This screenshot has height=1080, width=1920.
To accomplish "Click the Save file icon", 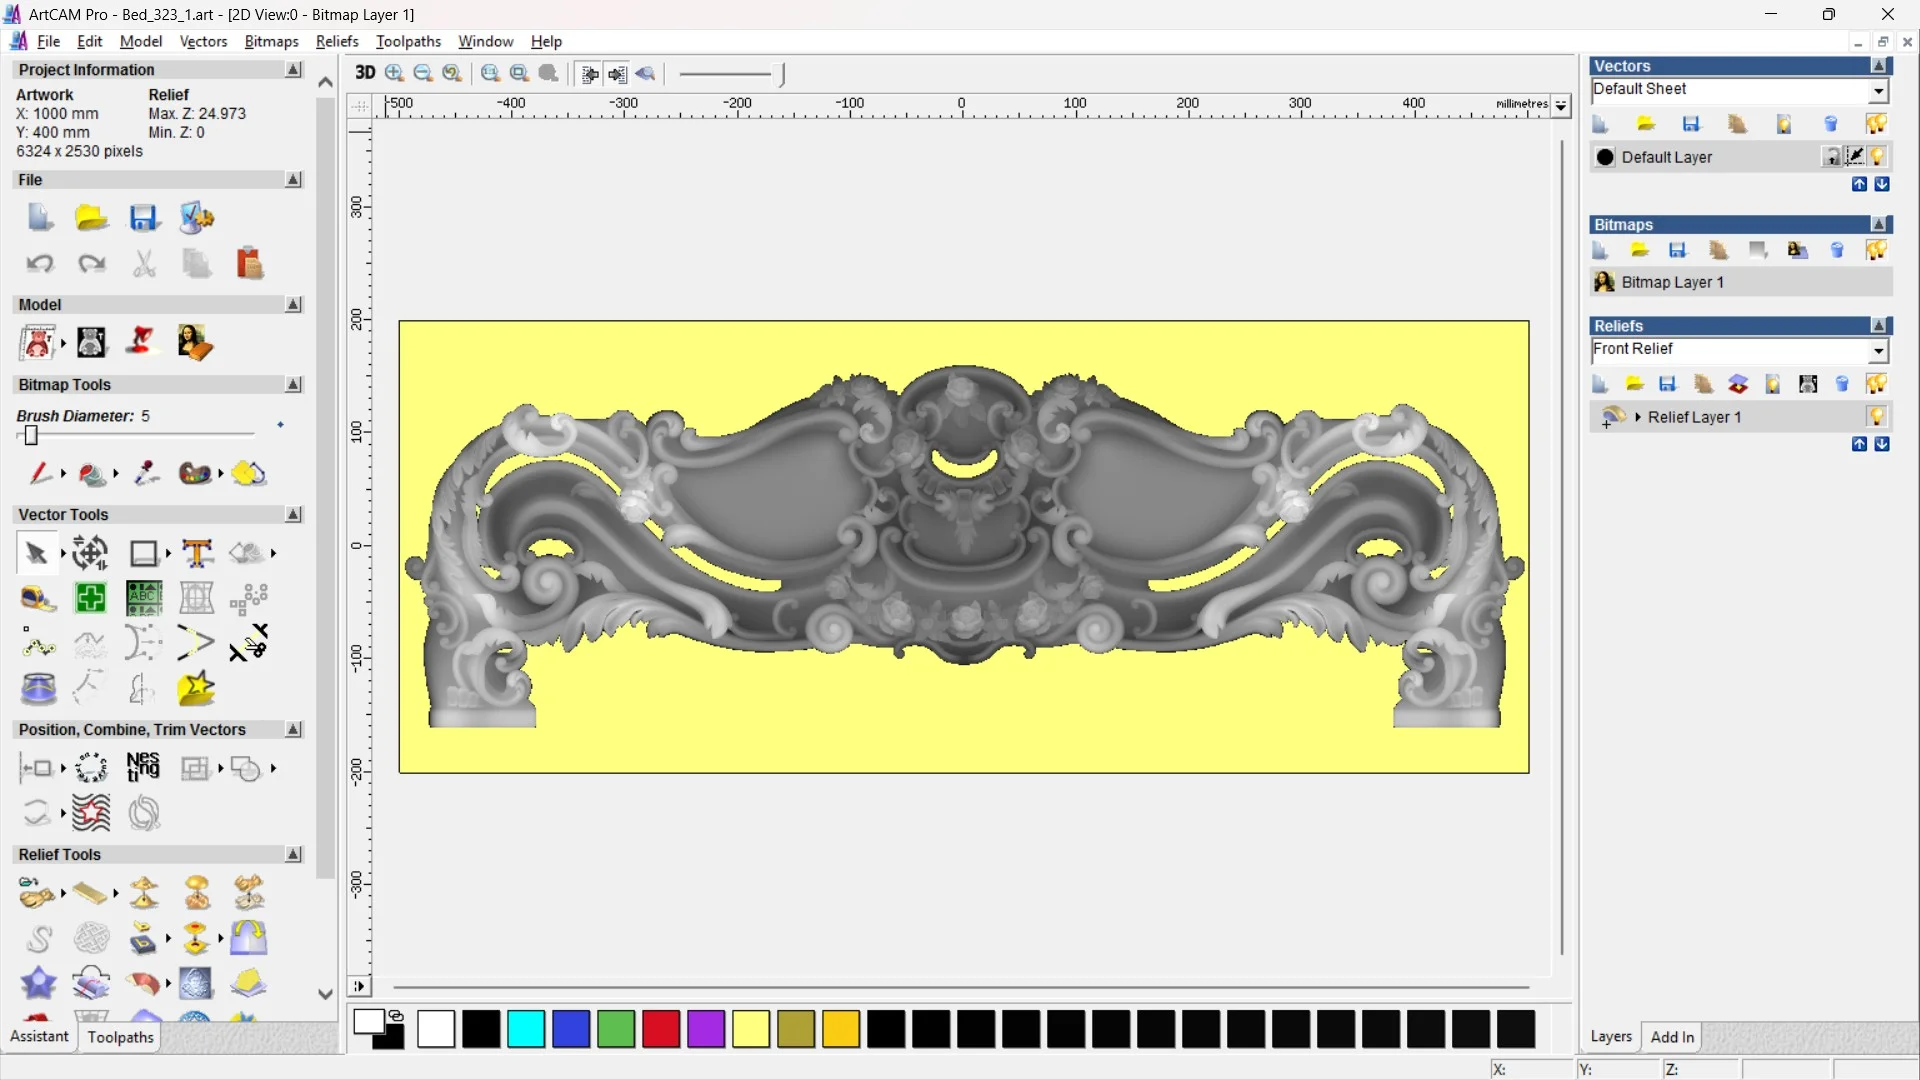I will (144, 218).
